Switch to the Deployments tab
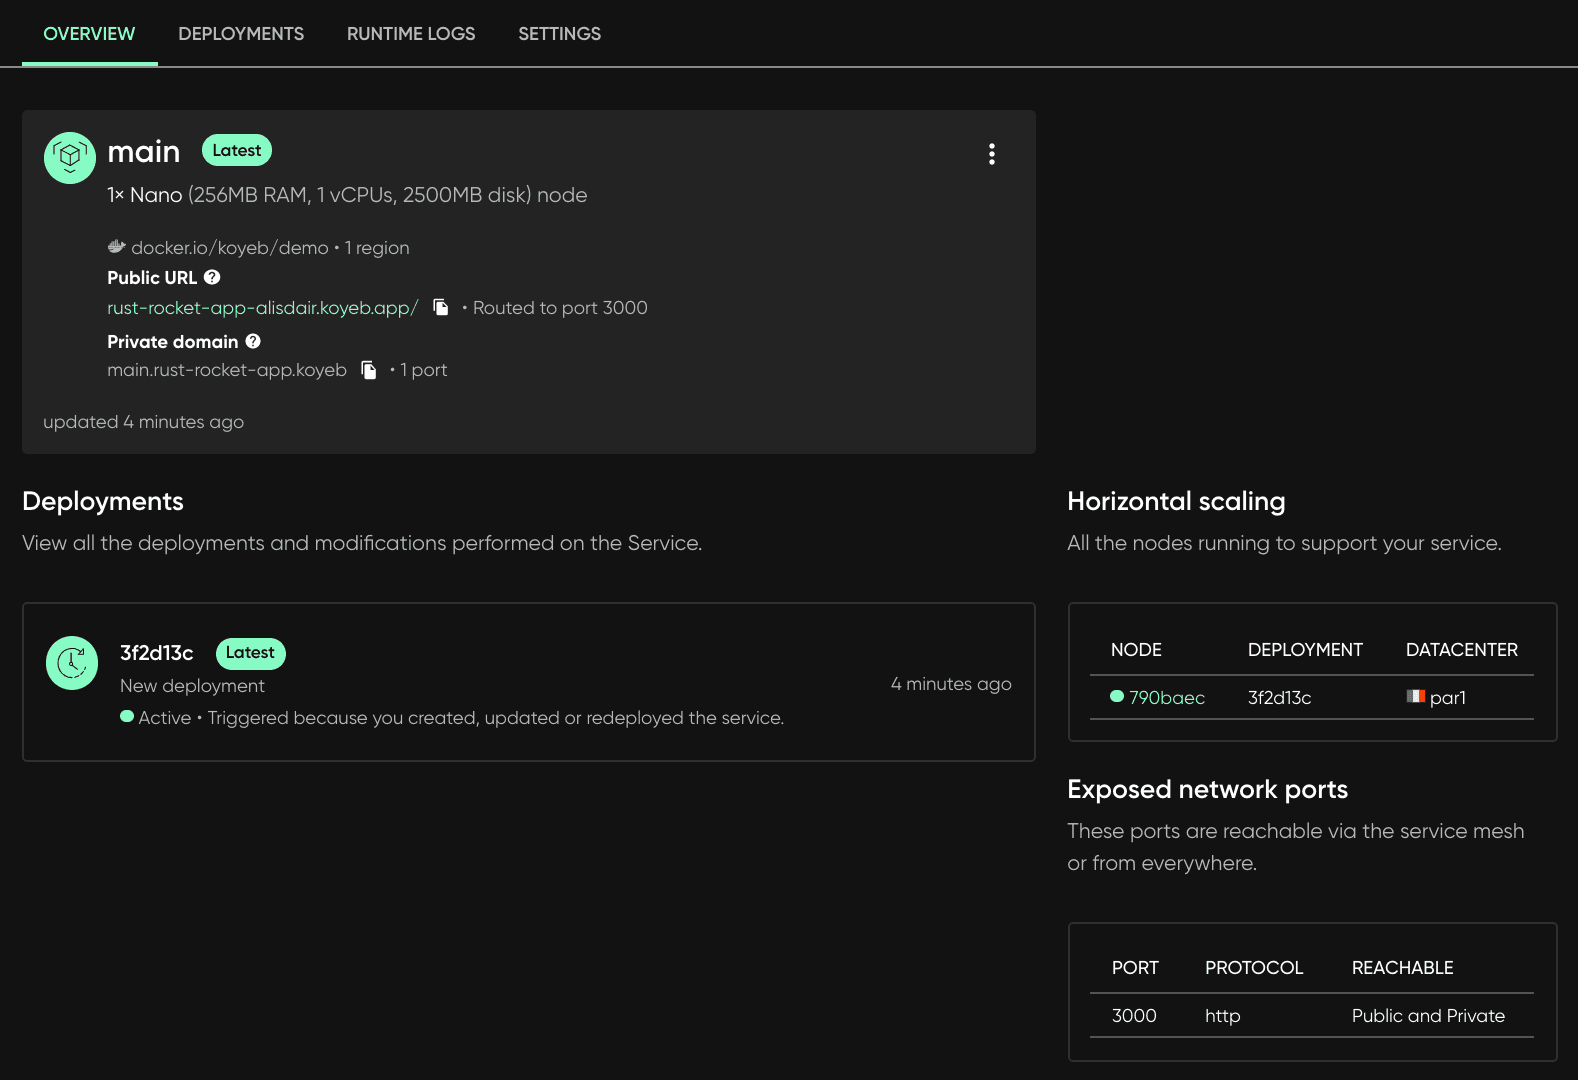Image resolution: width=1578 pixels, height=1080 pixels. tap(241, 34)
